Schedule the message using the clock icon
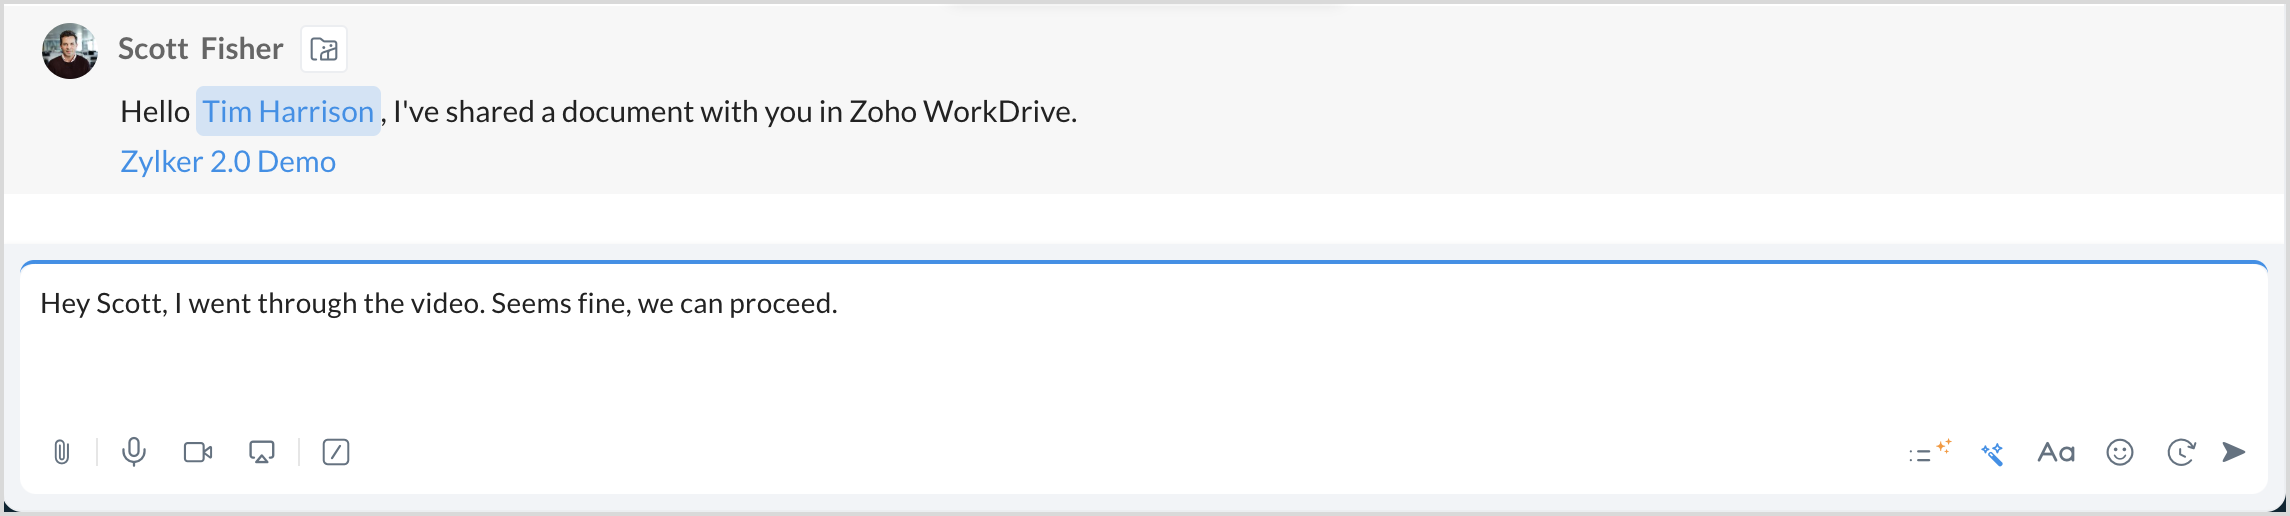 click(x=2181, y=453)
